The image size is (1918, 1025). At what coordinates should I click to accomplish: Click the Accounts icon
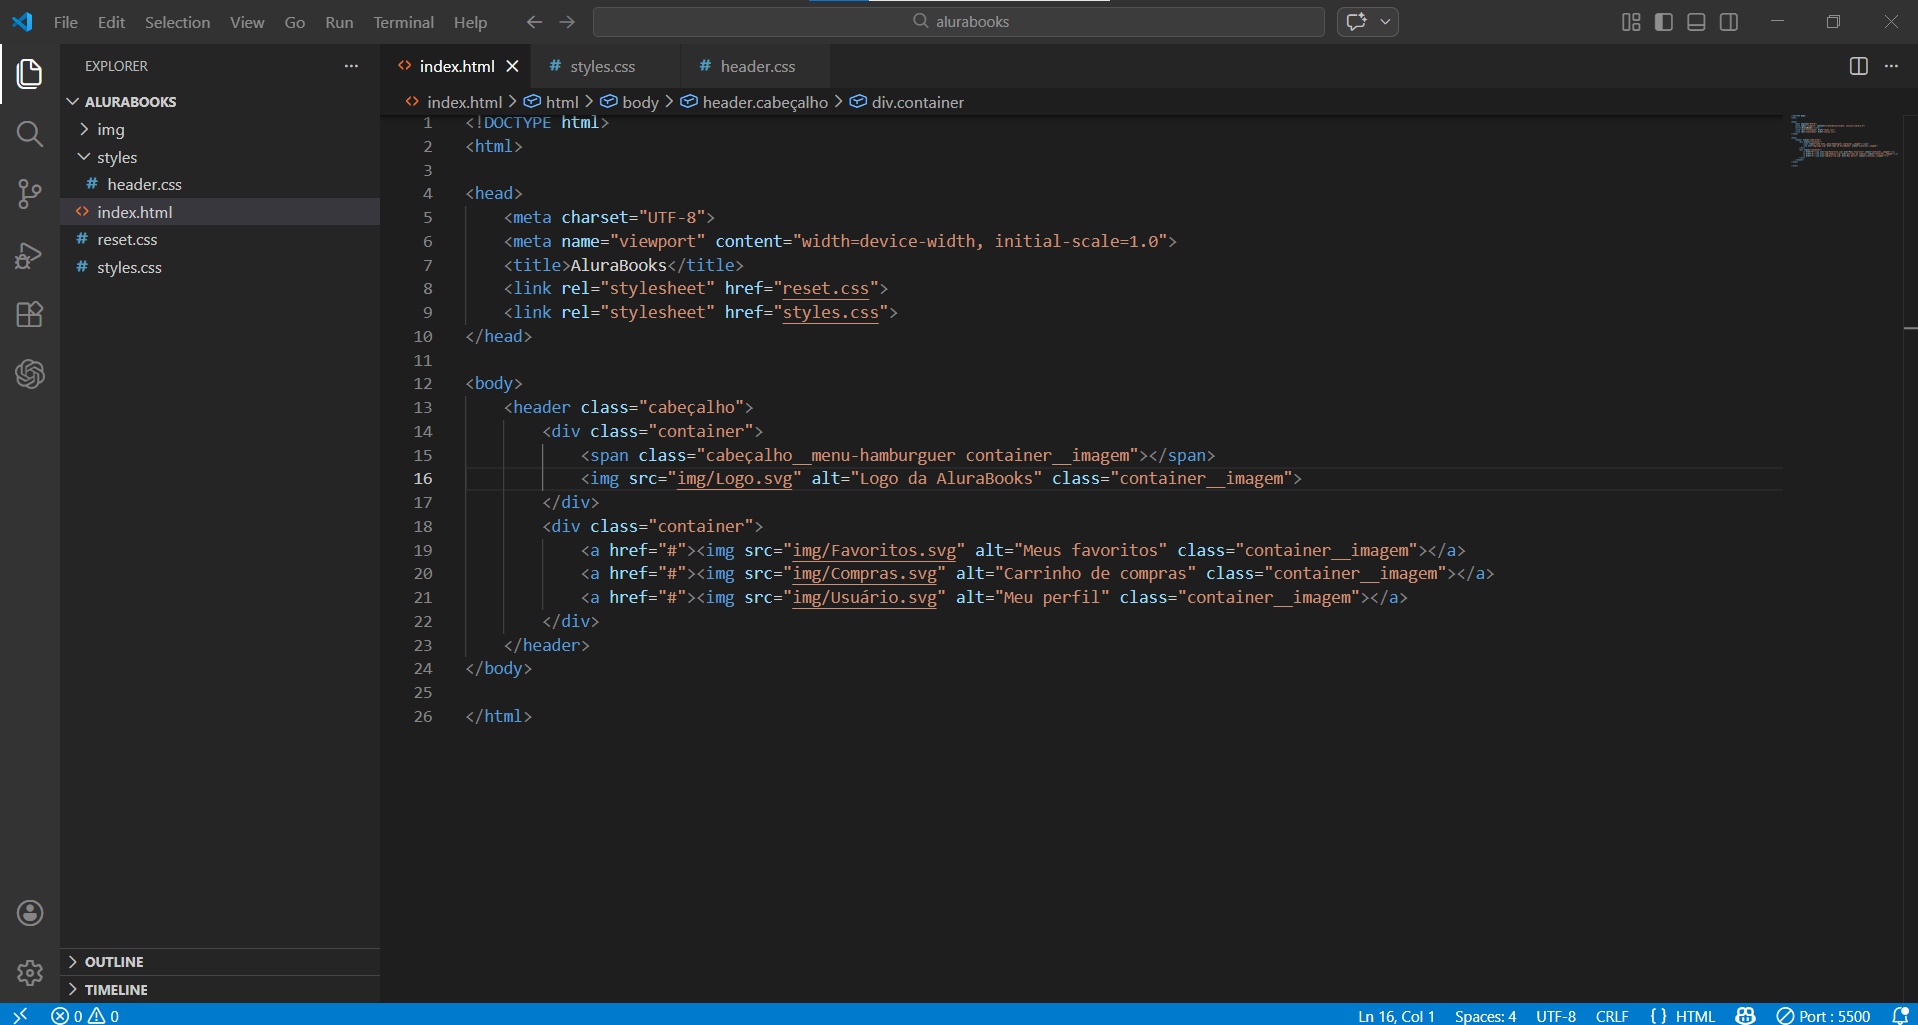click(30, 912)
